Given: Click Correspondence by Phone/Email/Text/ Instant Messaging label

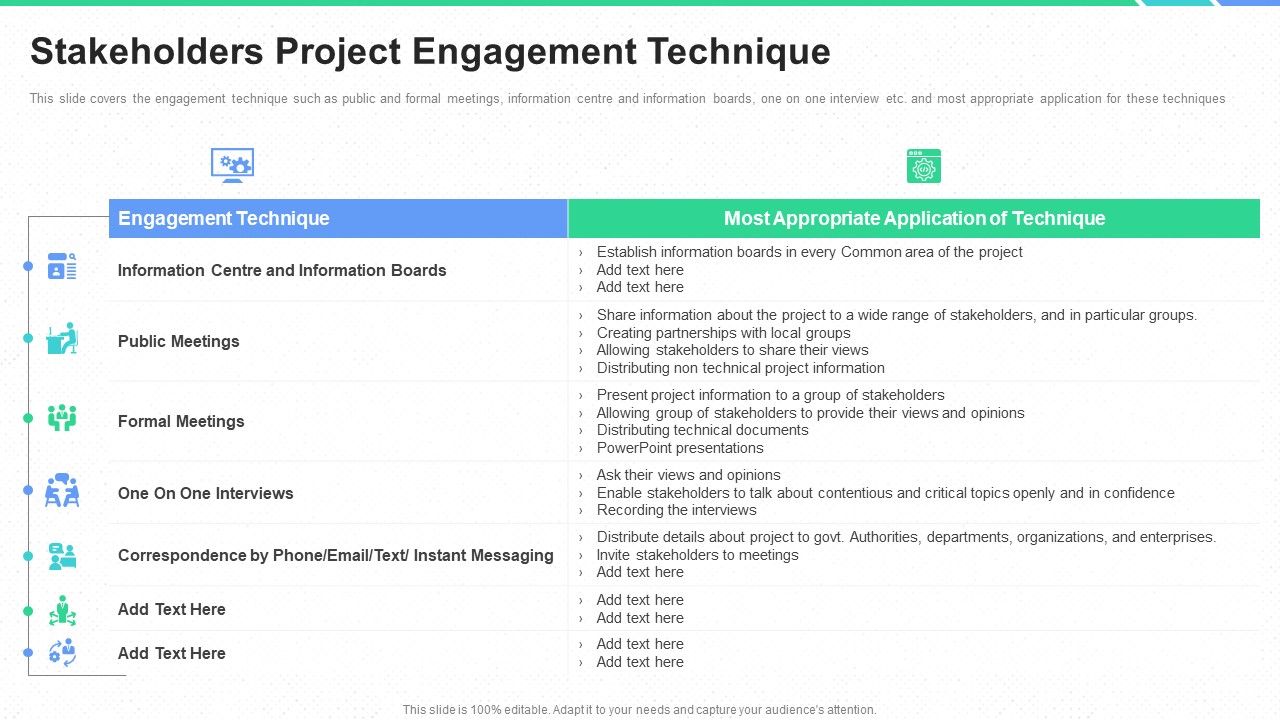Looking at the screenshot, I should click(x=336, y=555).
